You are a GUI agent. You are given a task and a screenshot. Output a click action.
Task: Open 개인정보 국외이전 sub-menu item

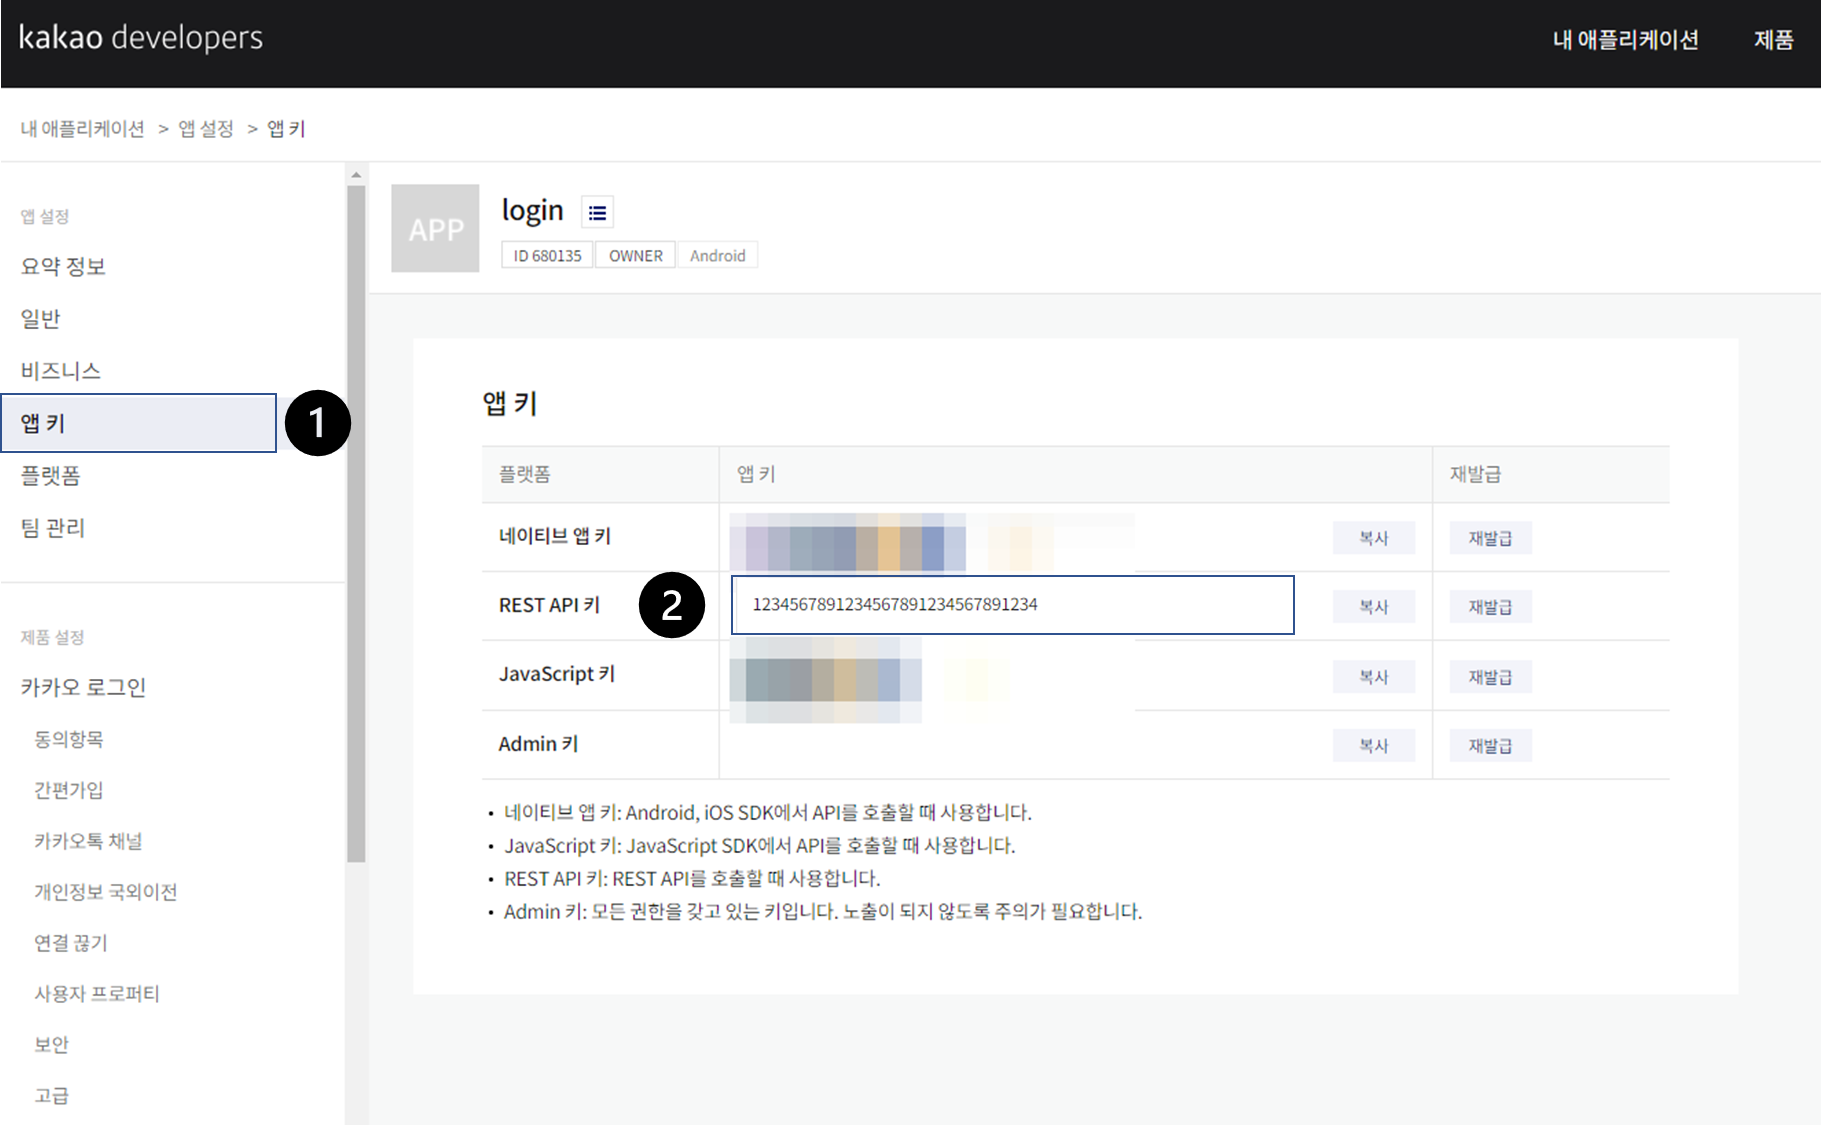pyautogui.click(x=106, y=892)
